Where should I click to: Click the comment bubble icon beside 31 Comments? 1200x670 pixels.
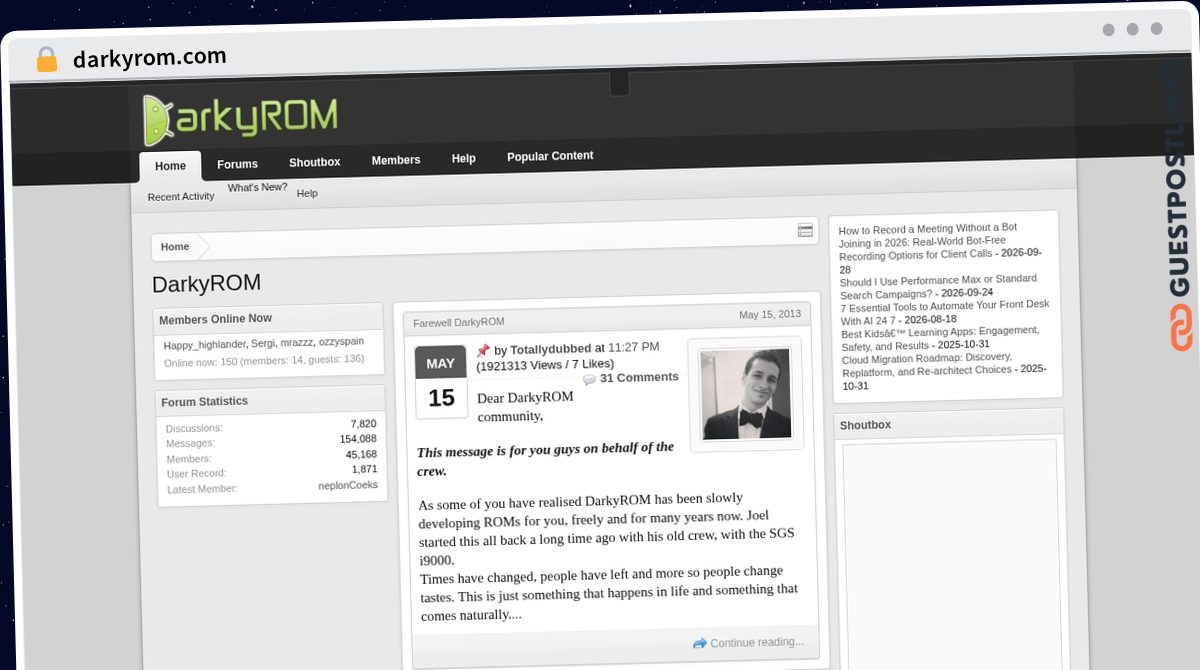tap(589, 380)
